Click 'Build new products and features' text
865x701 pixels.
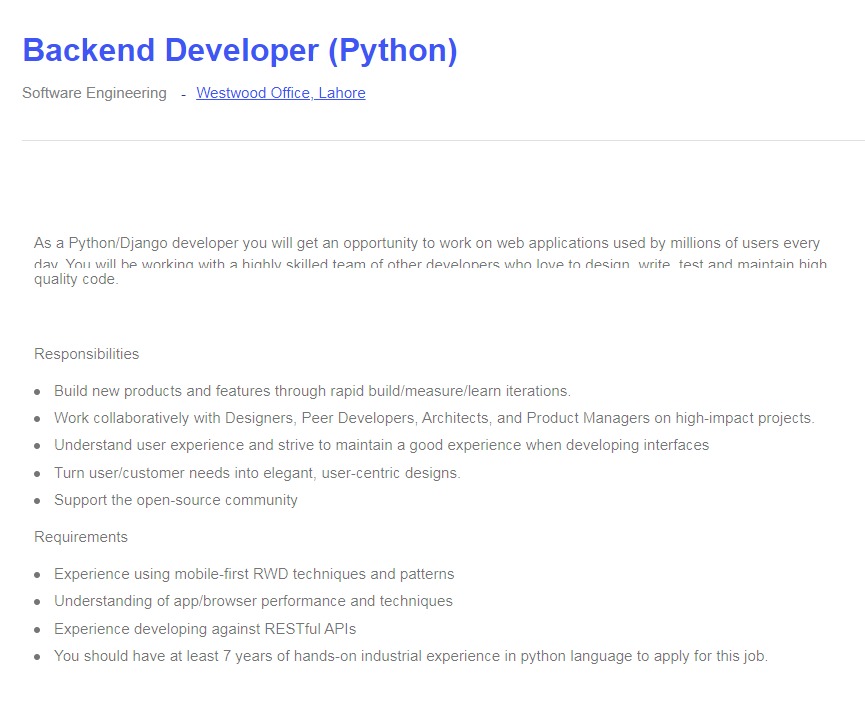pyautogui.click(x=312, y=391)
